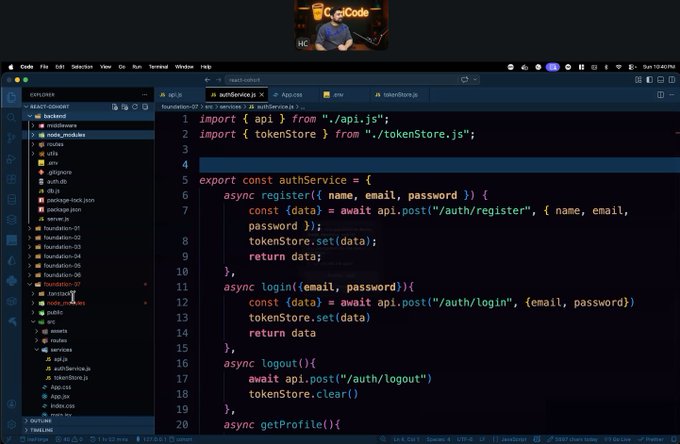This screenshot has height=444, width=680.
Task: Expand the OUTLINE section
Action: pyautogui.click(x=88, y=421)
